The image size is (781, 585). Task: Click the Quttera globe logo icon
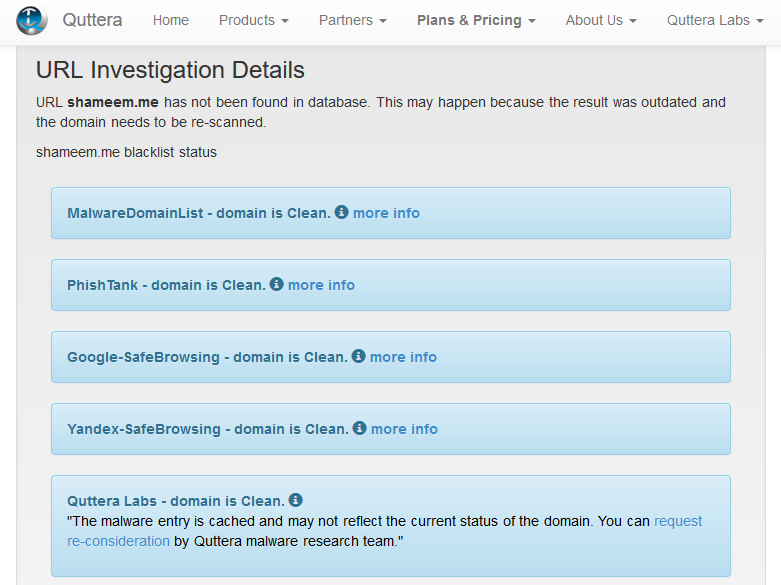coord(32,20)
